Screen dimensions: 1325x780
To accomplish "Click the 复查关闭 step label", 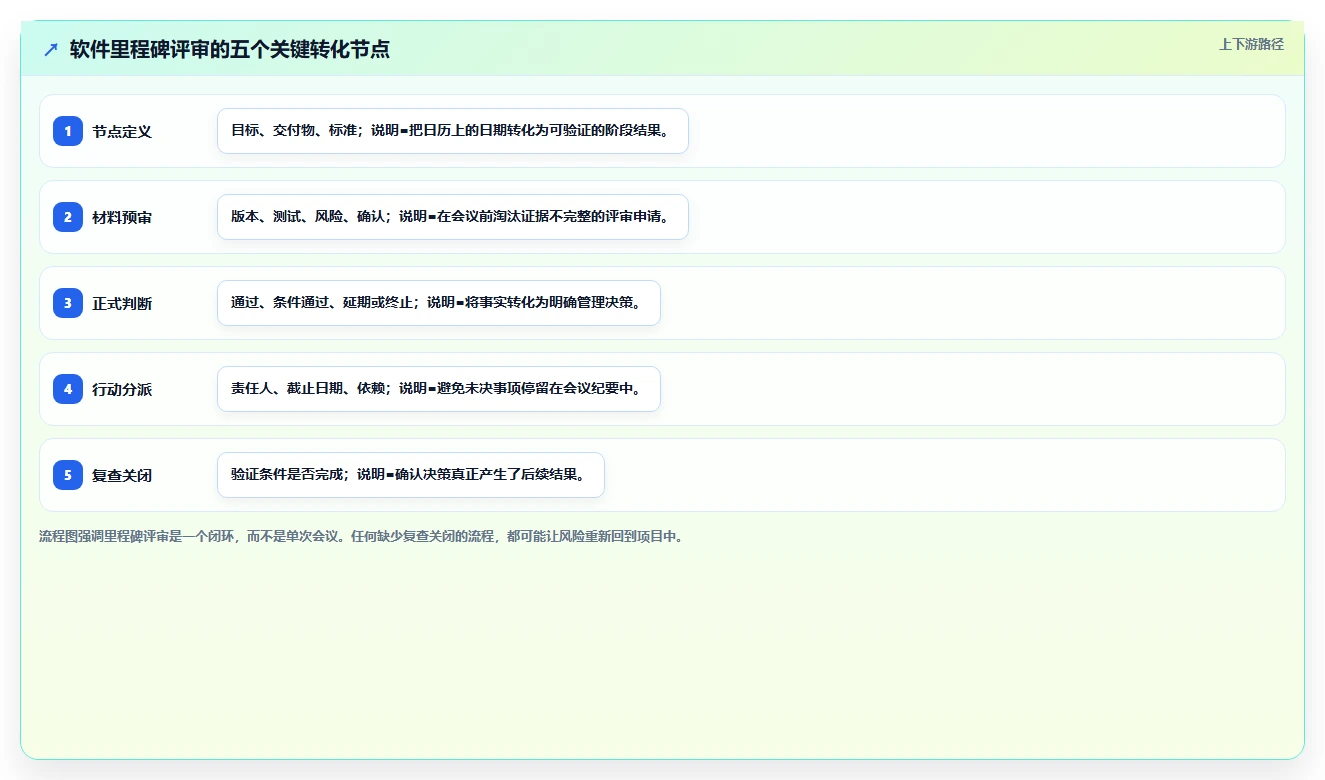I will pyautogui.click(x=122, y=476).
